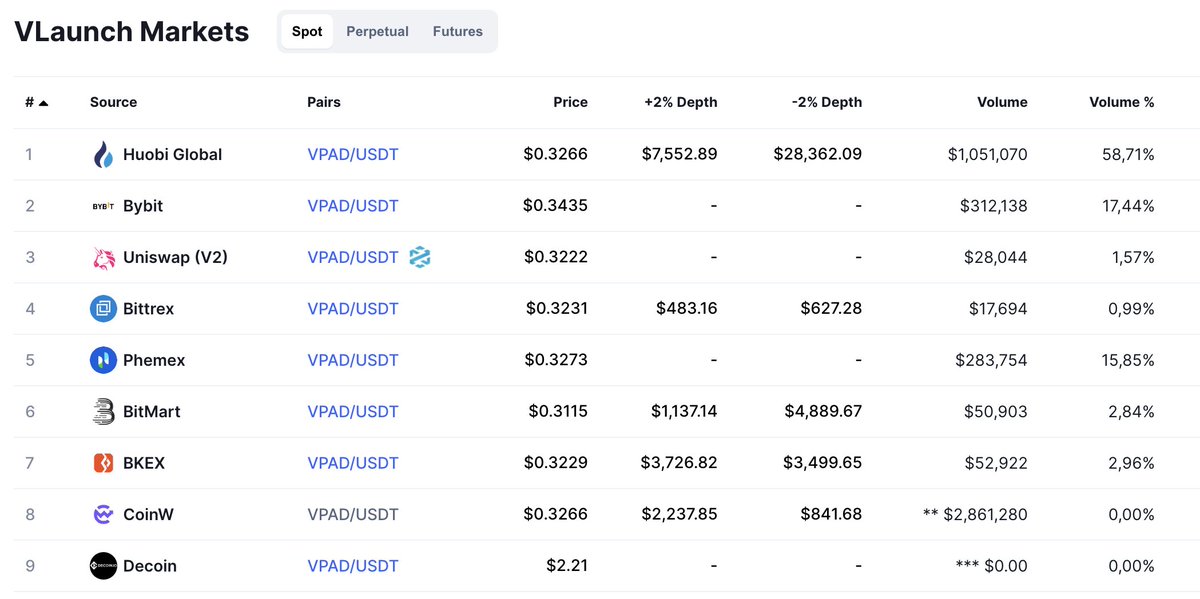Select the $7,552.89 depth value

[x=679, y=154]
